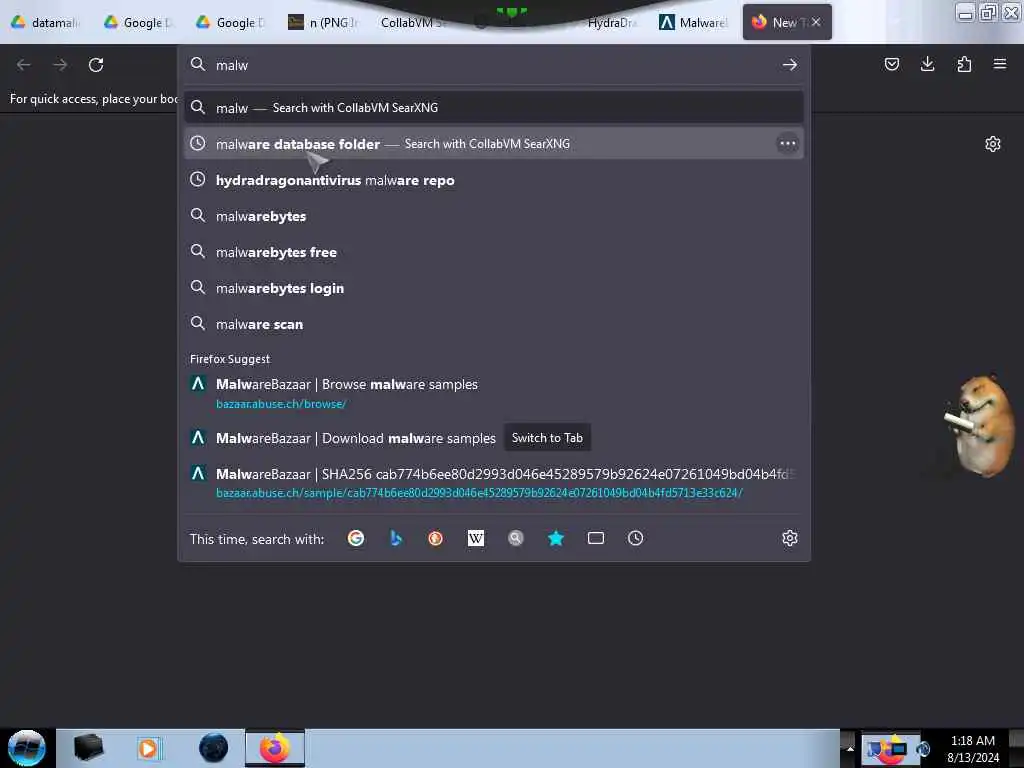1024x768 pixels.
Task: Switch to the second Google Drive tab
Action: [x=138, y=23]
